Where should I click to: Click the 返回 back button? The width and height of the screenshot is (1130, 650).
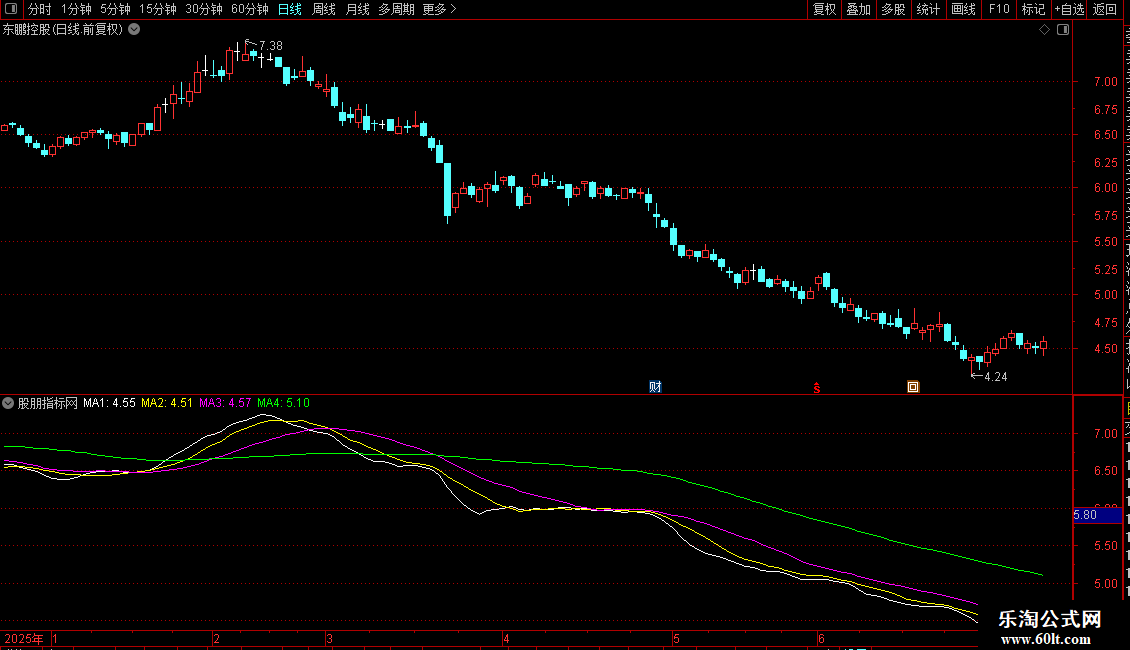1104,9
